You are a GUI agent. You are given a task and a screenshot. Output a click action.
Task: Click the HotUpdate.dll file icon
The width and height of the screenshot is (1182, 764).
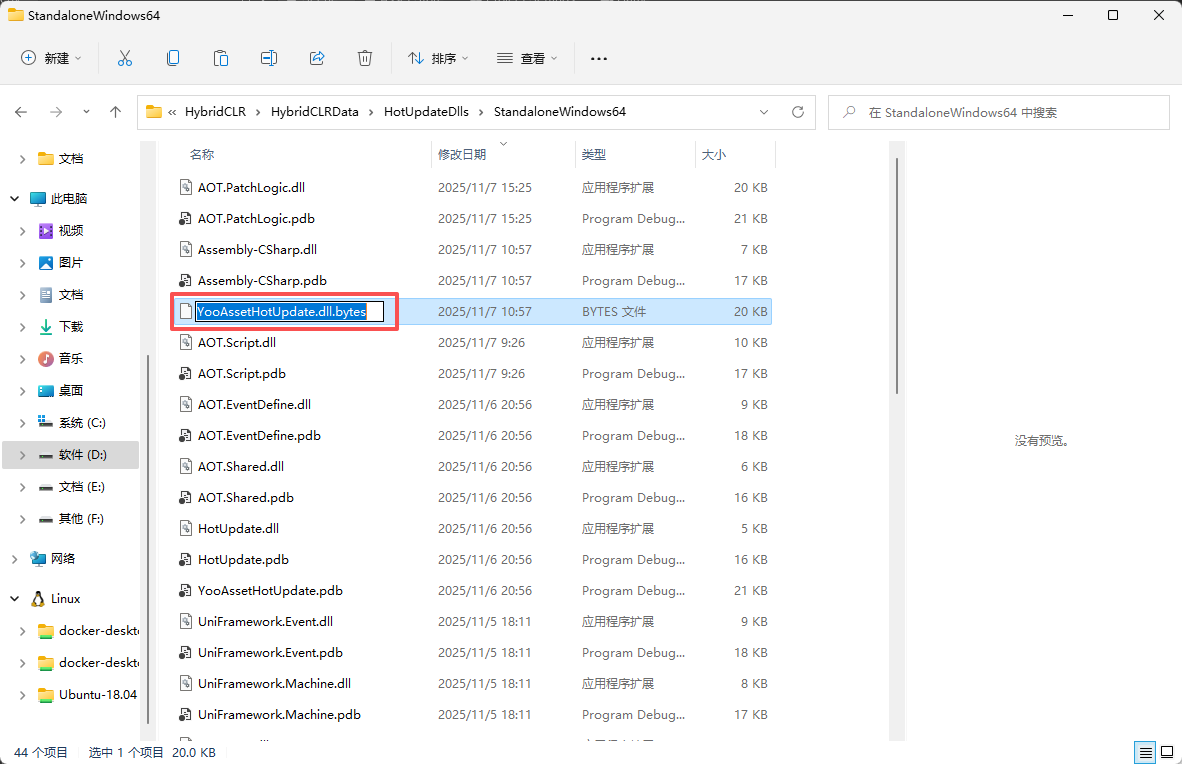(x=185, y=529)
